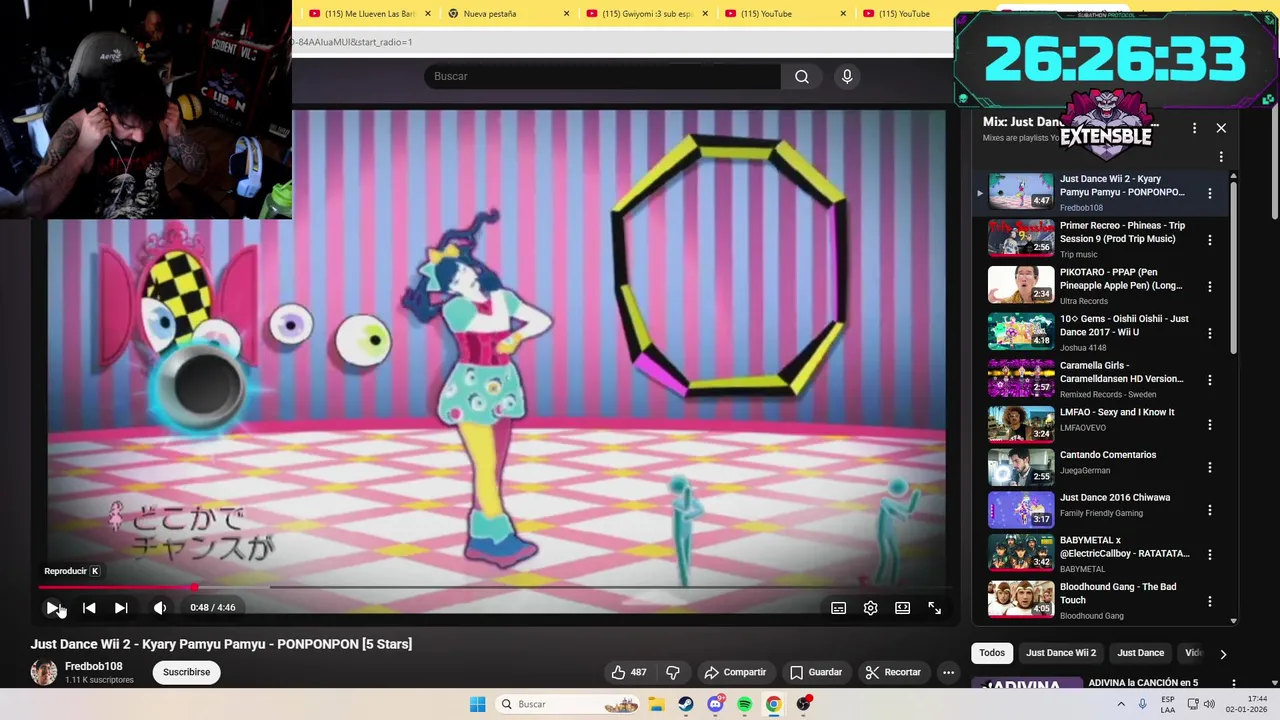Click the search magnifier button on YouTube
Viewport: 1280px width, 720px height.
pyautogui.click(x=802, y=76)
